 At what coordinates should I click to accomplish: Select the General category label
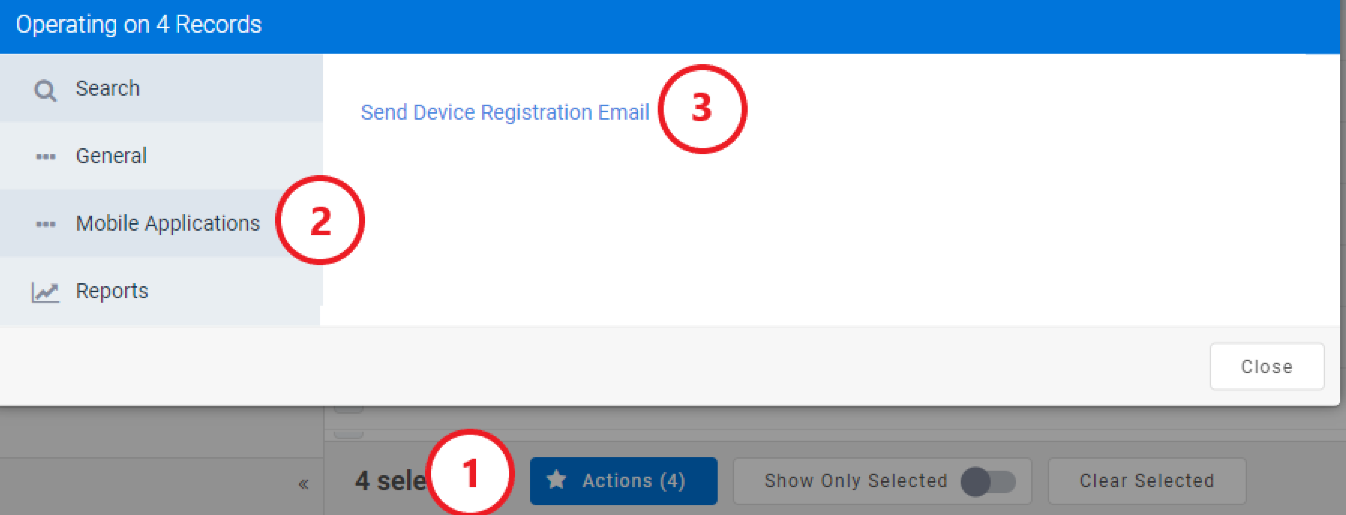click(x=111, y=156)
